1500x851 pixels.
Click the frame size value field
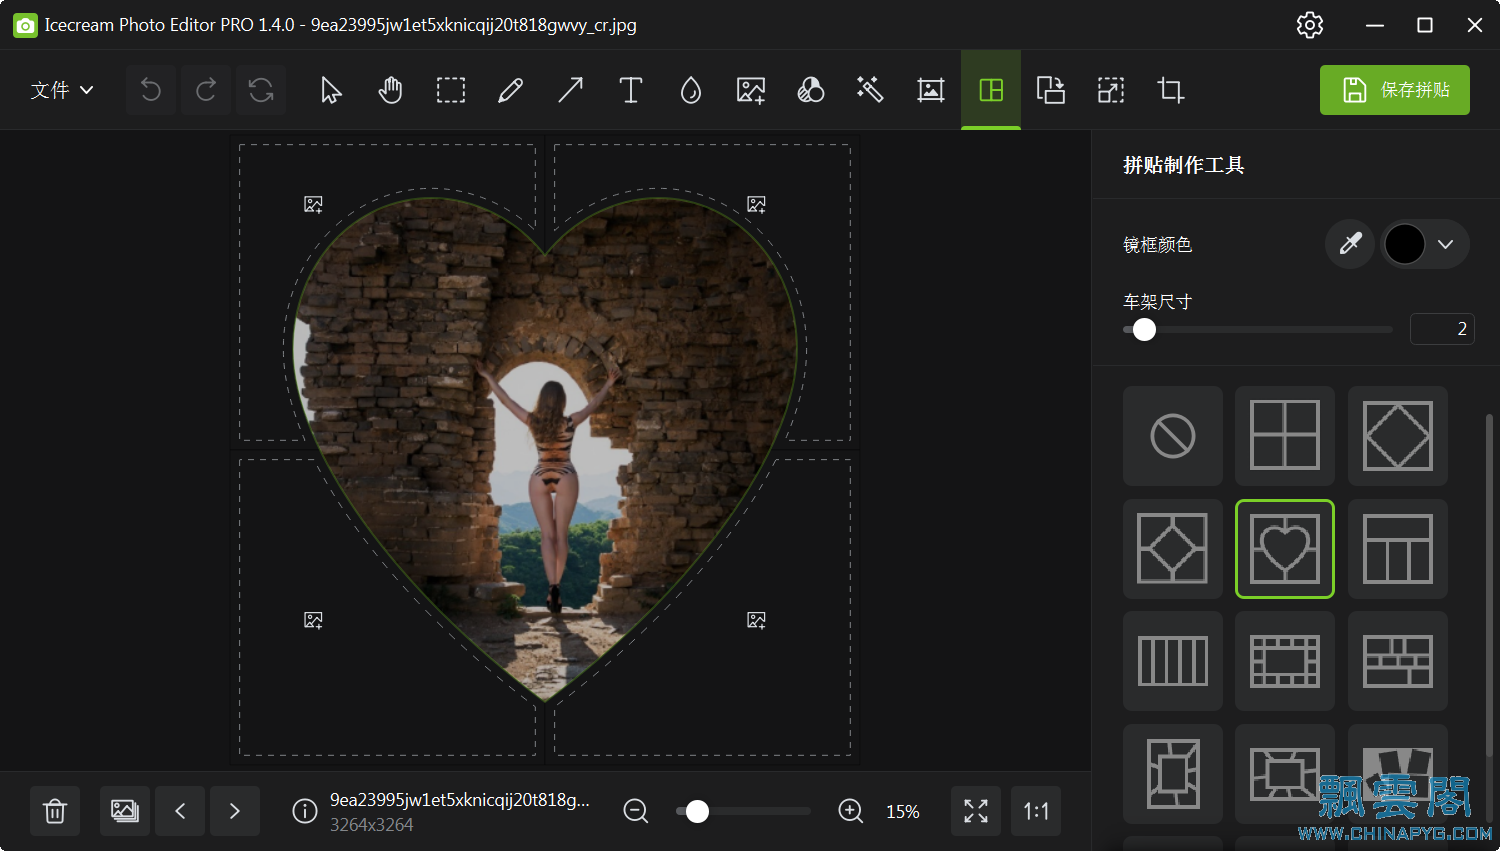(1442, 329)
